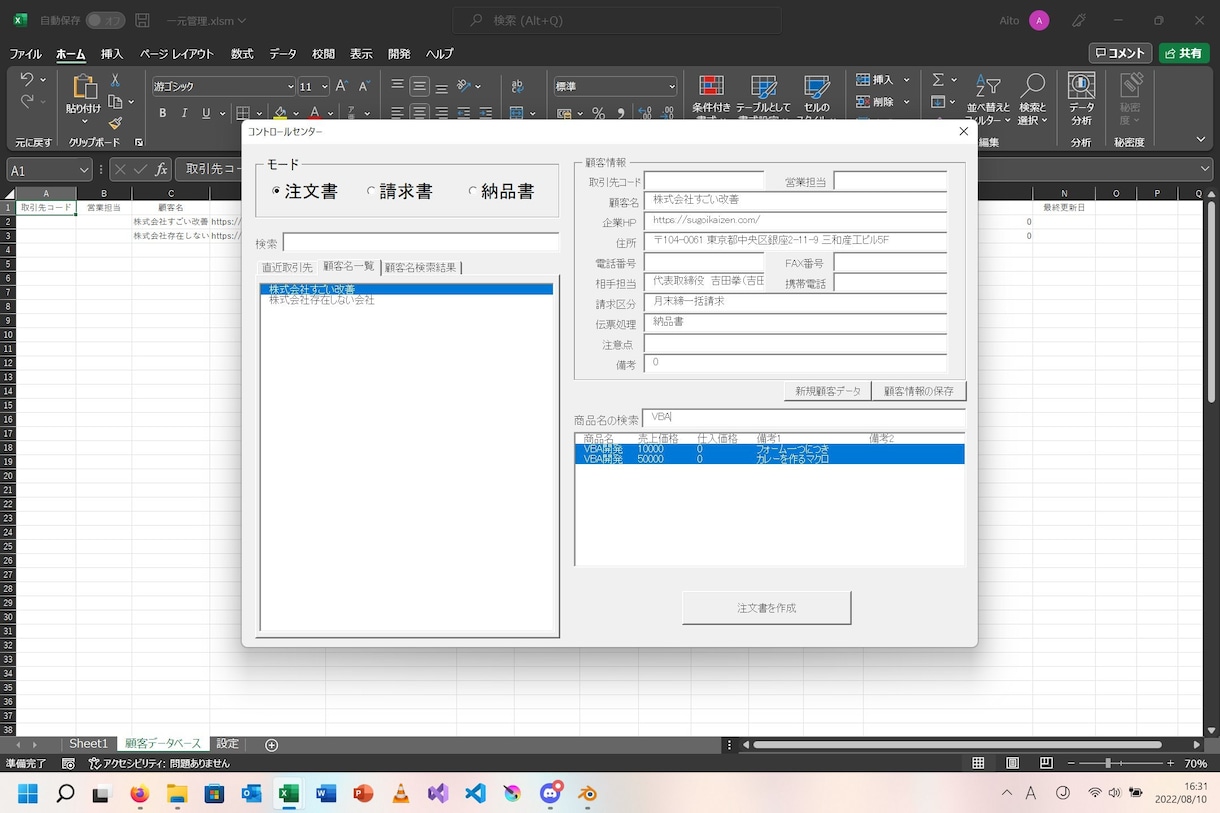The width and height of the screenshot is (1220, 813).
Task: Open the Name Box dropdown arrow
Action: coord(83,169)
